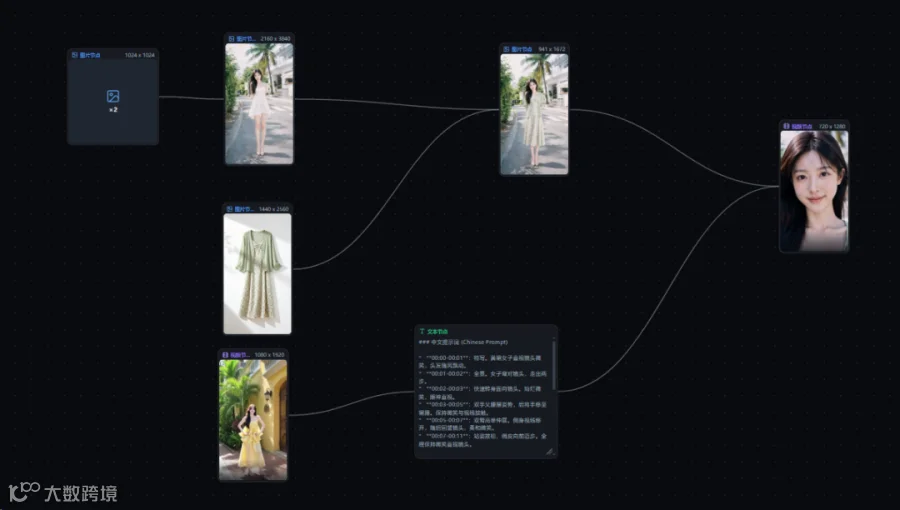Click the '1080 x 1920' dimension label

point(269,355)
